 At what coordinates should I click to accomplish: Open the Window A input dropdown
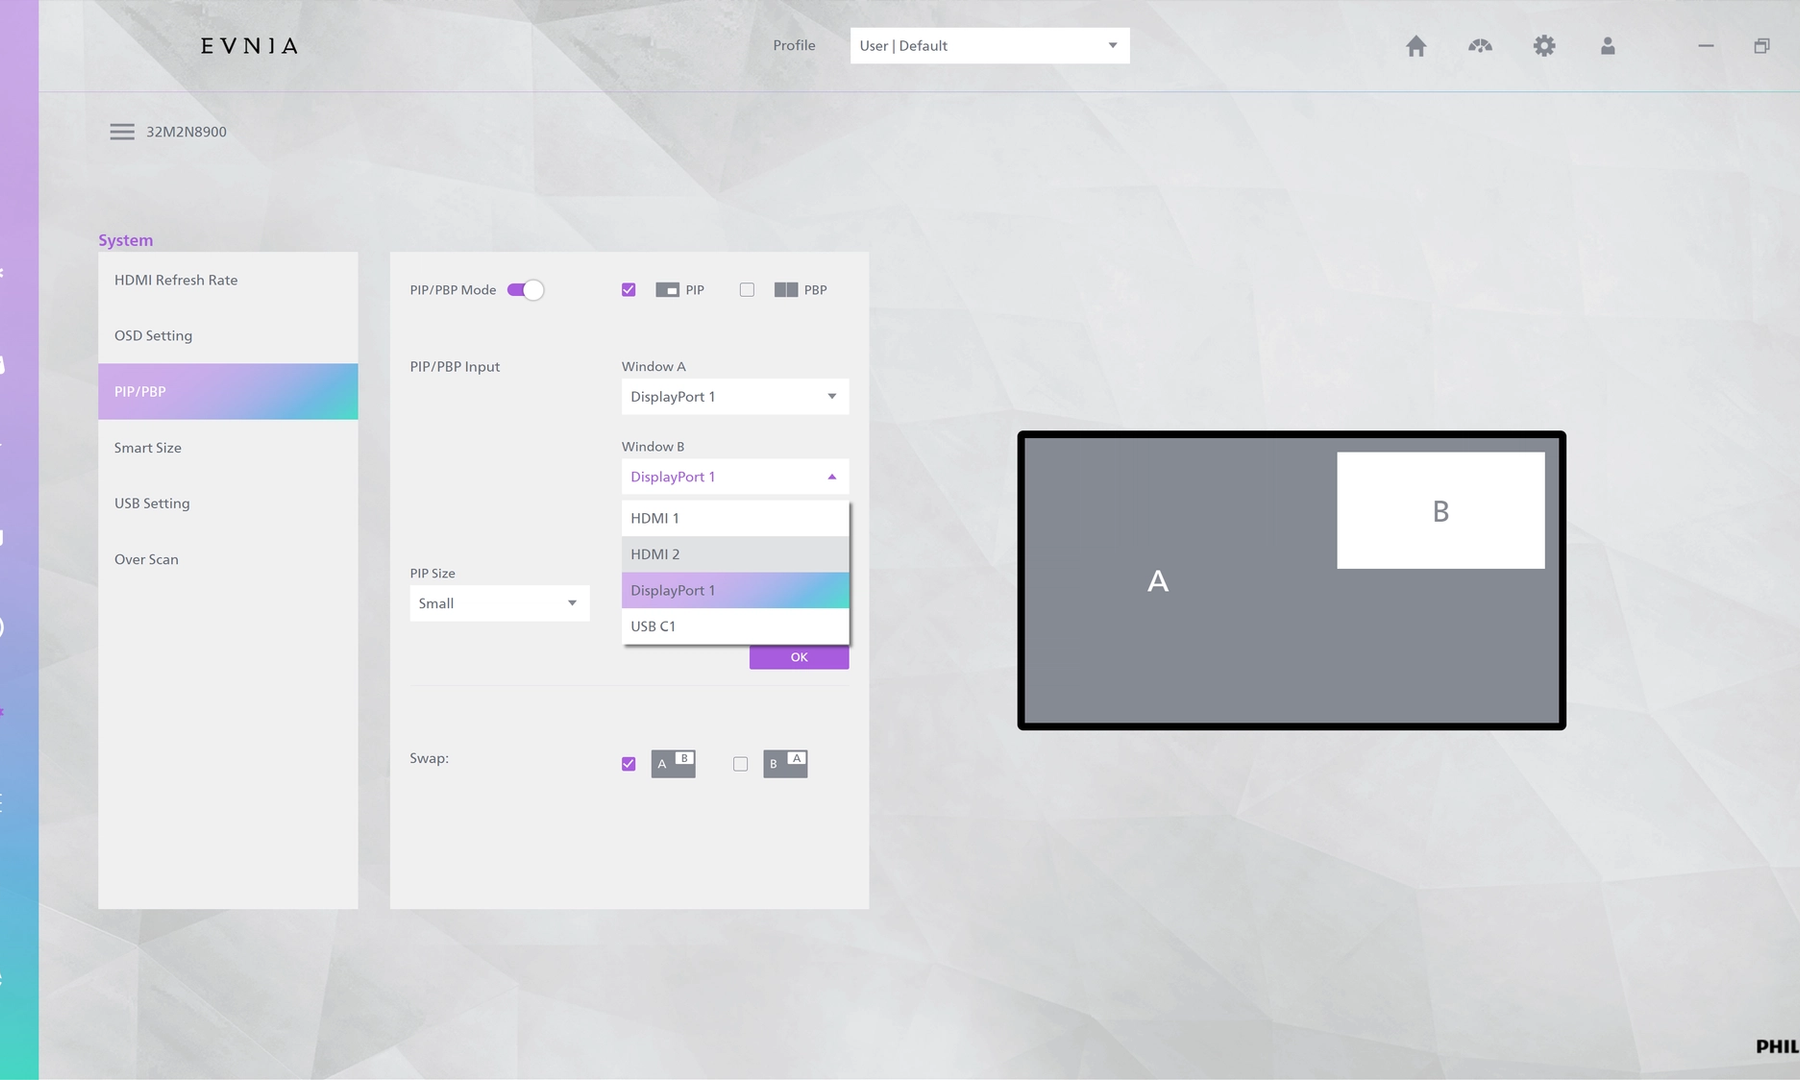coord(735,397)
